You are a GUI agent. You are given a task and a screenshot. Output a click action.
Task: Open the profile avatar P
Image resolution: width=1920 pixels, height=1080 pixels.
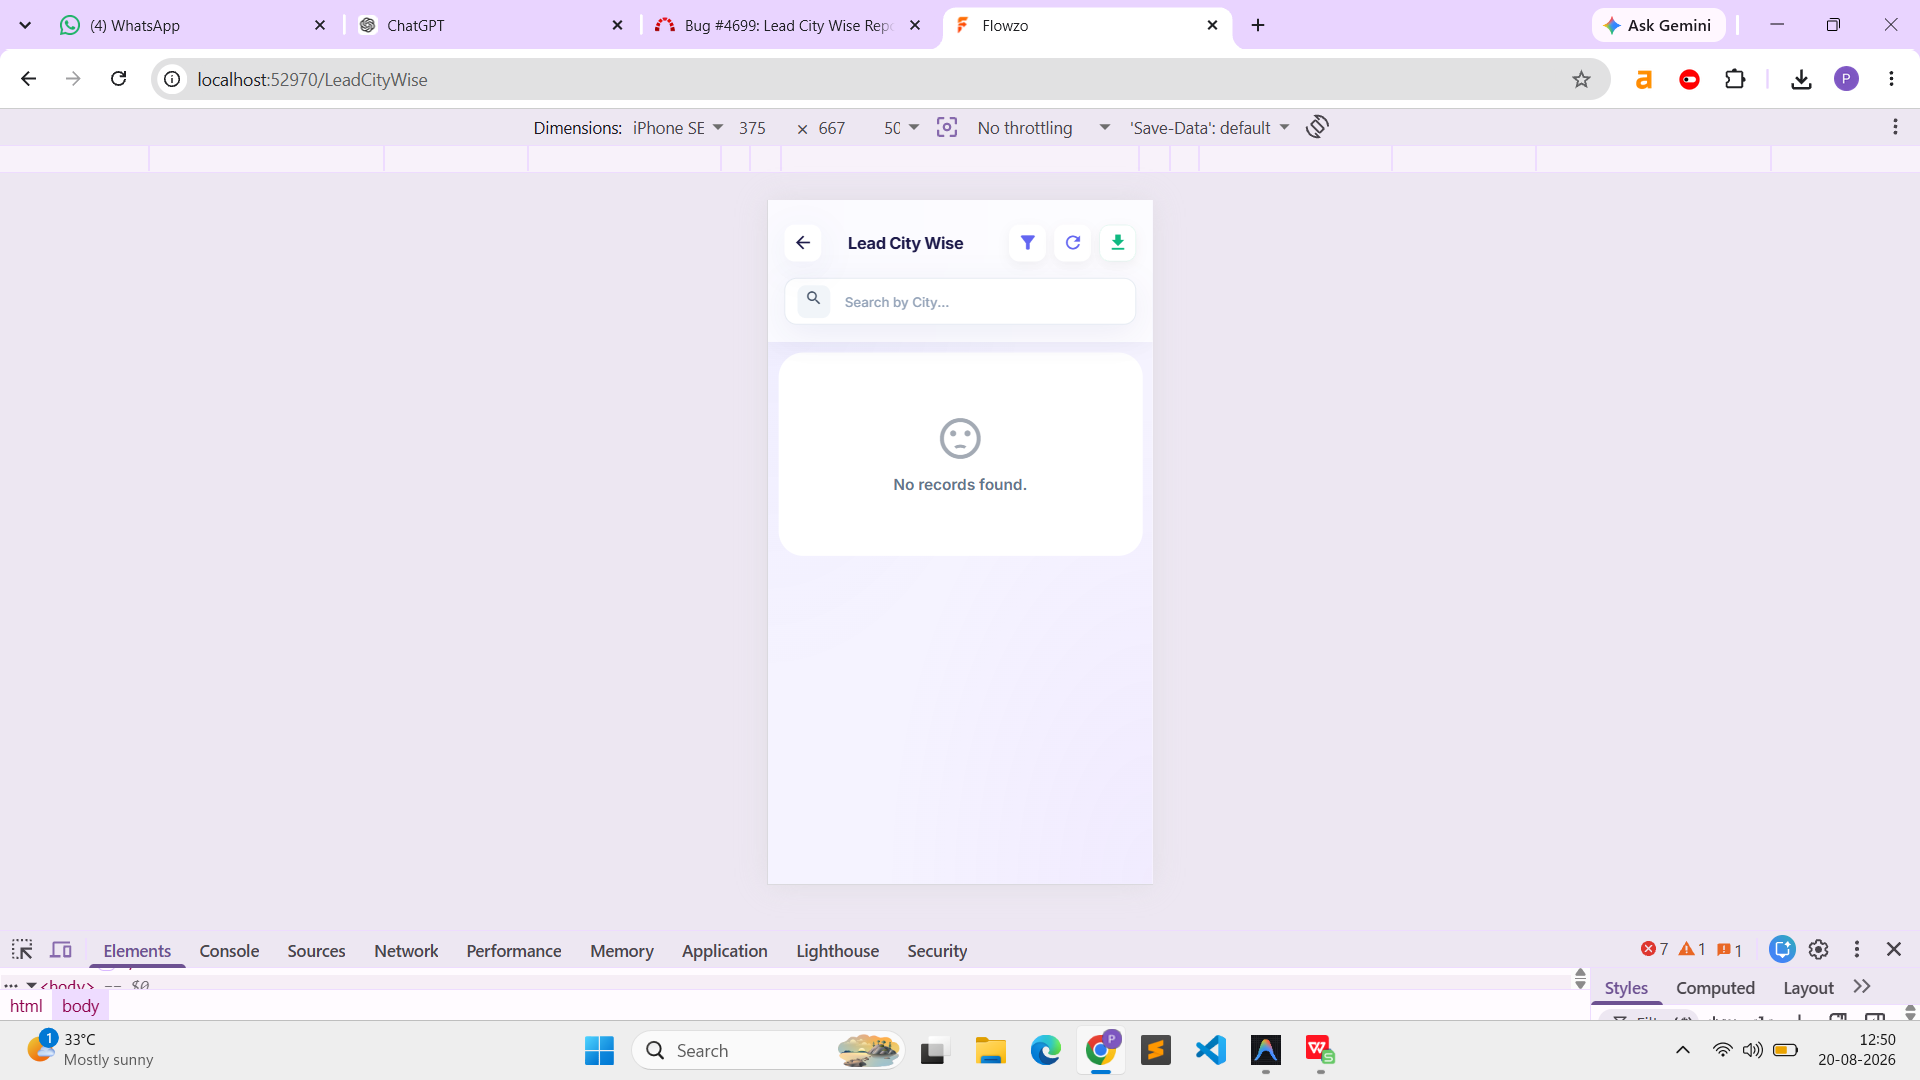1847,79
